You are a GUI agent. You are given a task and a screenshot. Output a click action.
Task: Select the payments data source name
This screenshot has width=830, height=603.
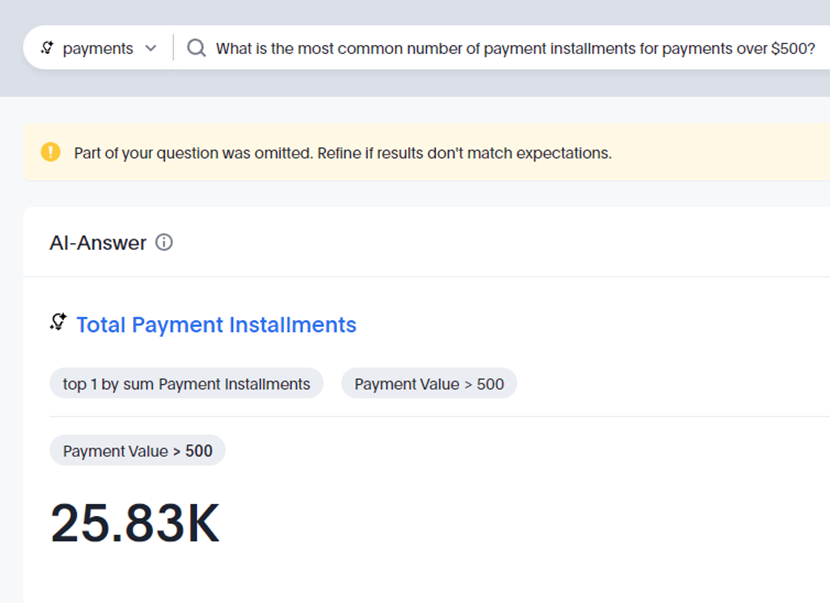(97, 48)
